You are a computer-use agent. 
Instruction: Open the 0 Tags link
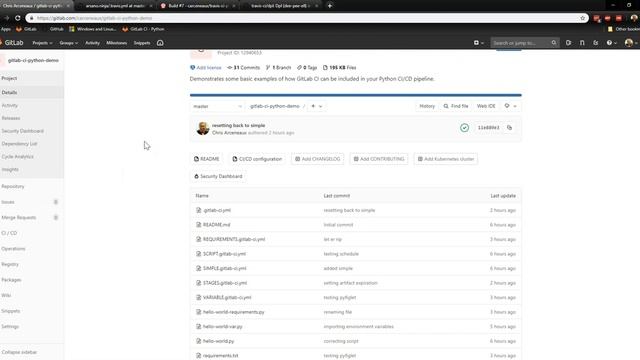(307, 68)
